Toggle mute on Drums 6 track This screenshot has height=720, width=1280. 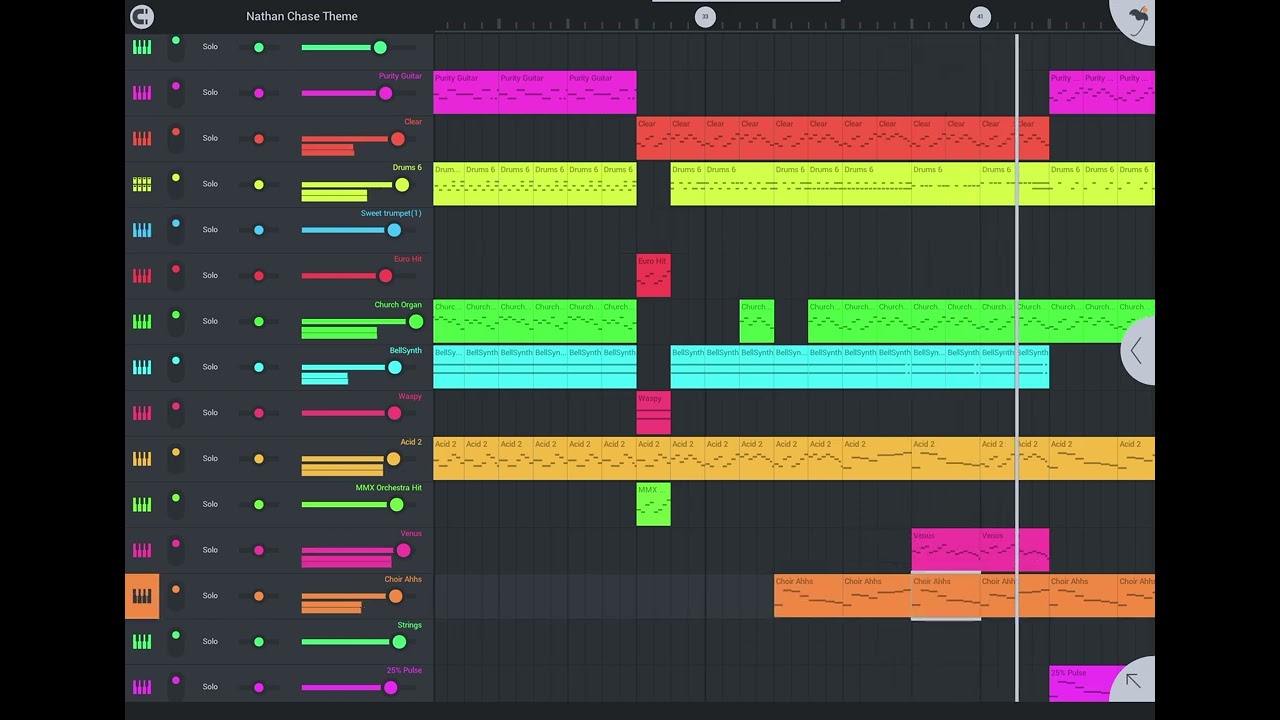coord(175,184)
